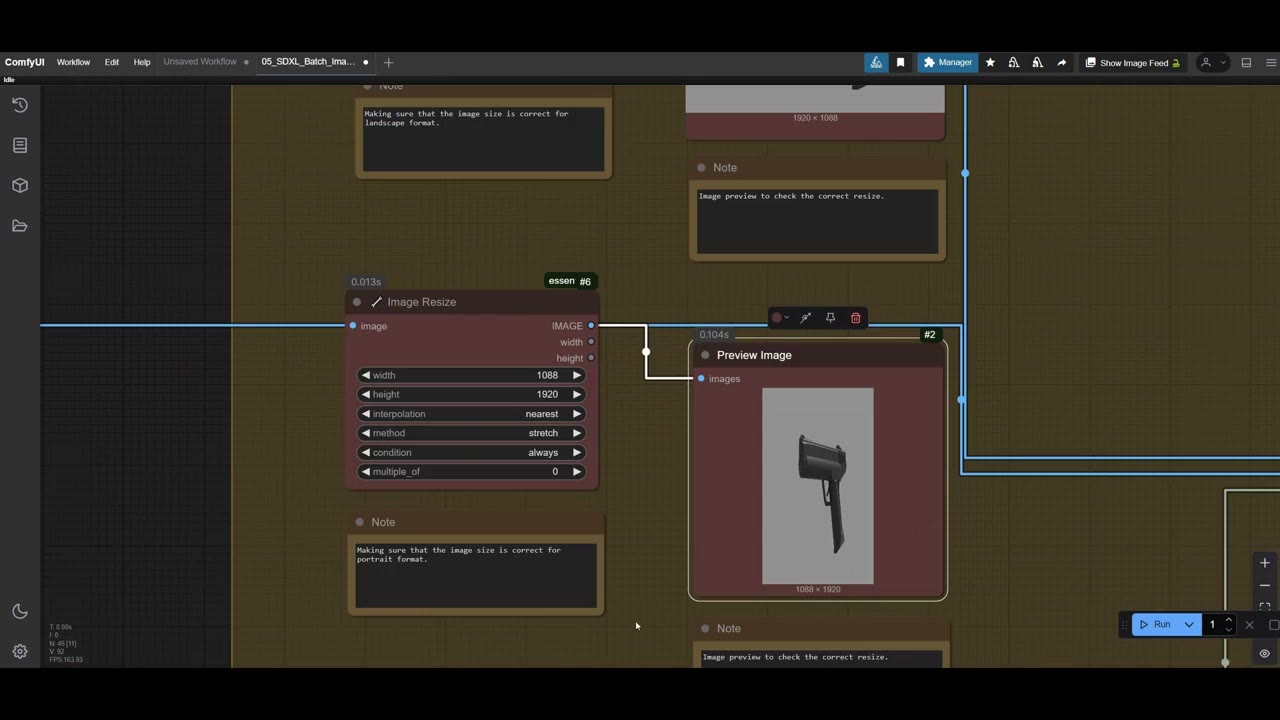The image size is (1280, 720).
Task: Open the Workflow menu
Action: (x=73, y=62)
